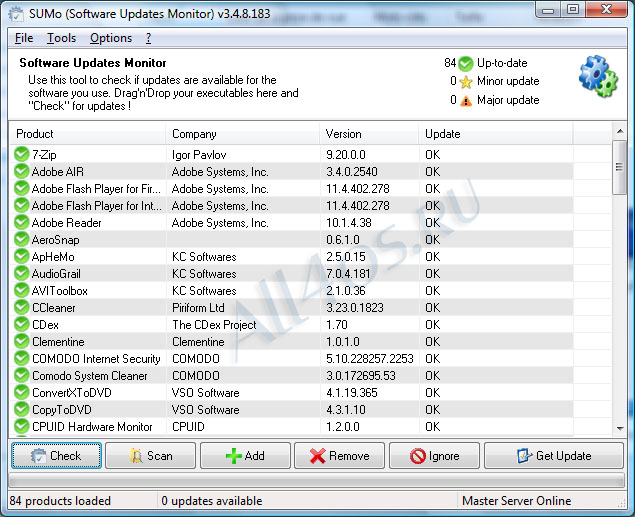635x517 pixels.
Task: Click the status icon next to CopyToDVD
Action: (x=21, y=409)
